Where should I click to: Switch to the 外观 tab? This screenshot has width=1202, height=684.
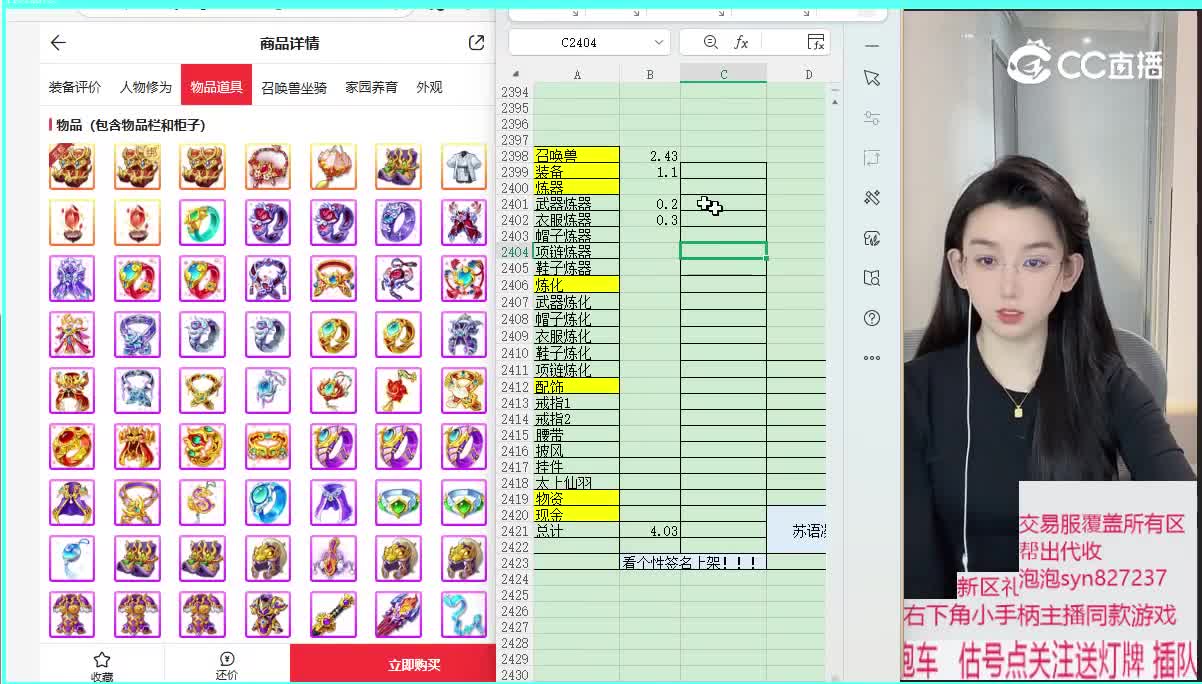pos(429,87)
